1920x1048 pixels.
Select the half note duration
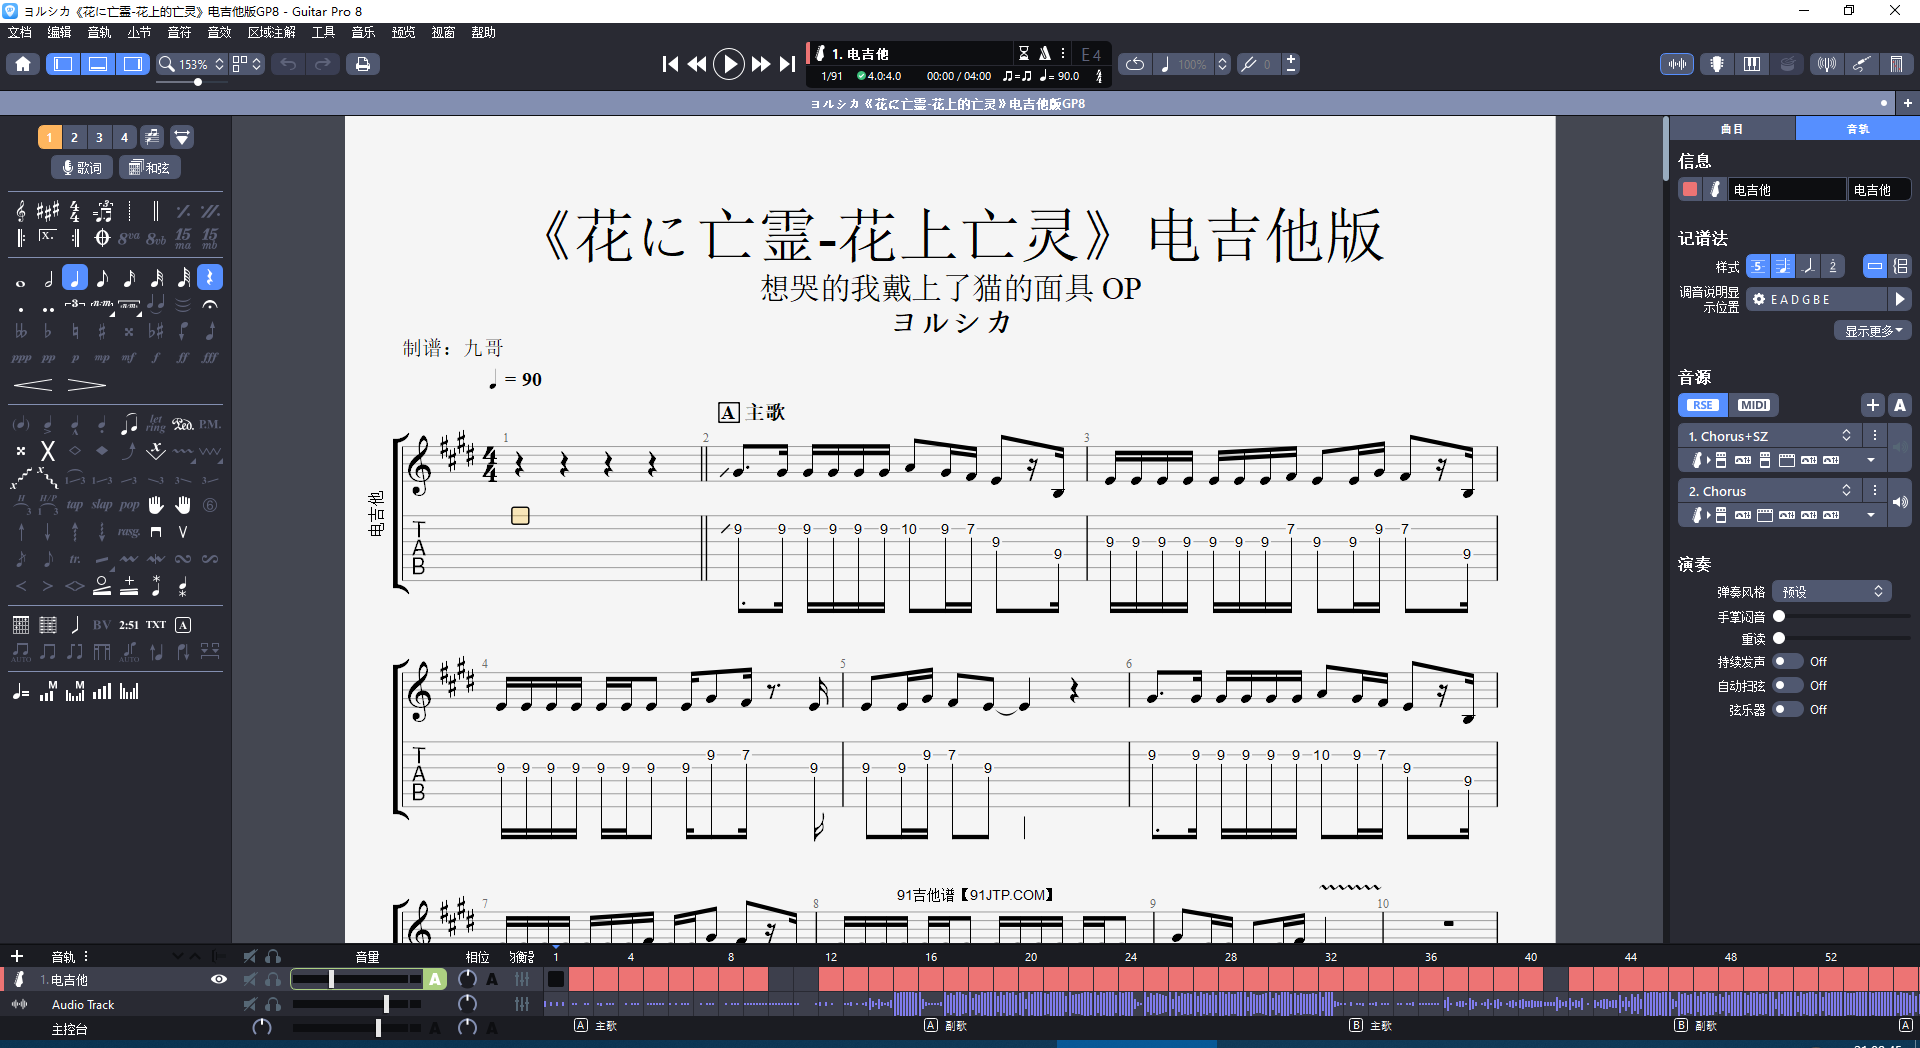[48, 278]
